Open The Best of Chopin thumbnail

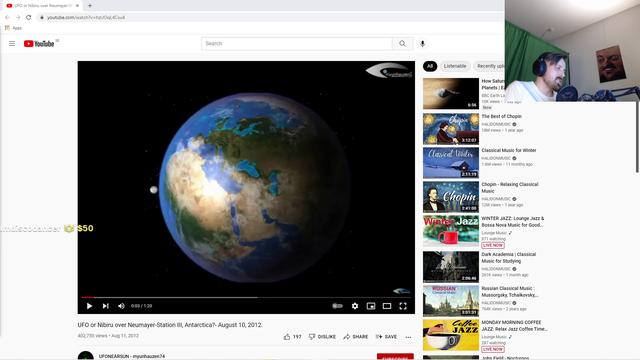pyautogui.click(x=451, y=129)
